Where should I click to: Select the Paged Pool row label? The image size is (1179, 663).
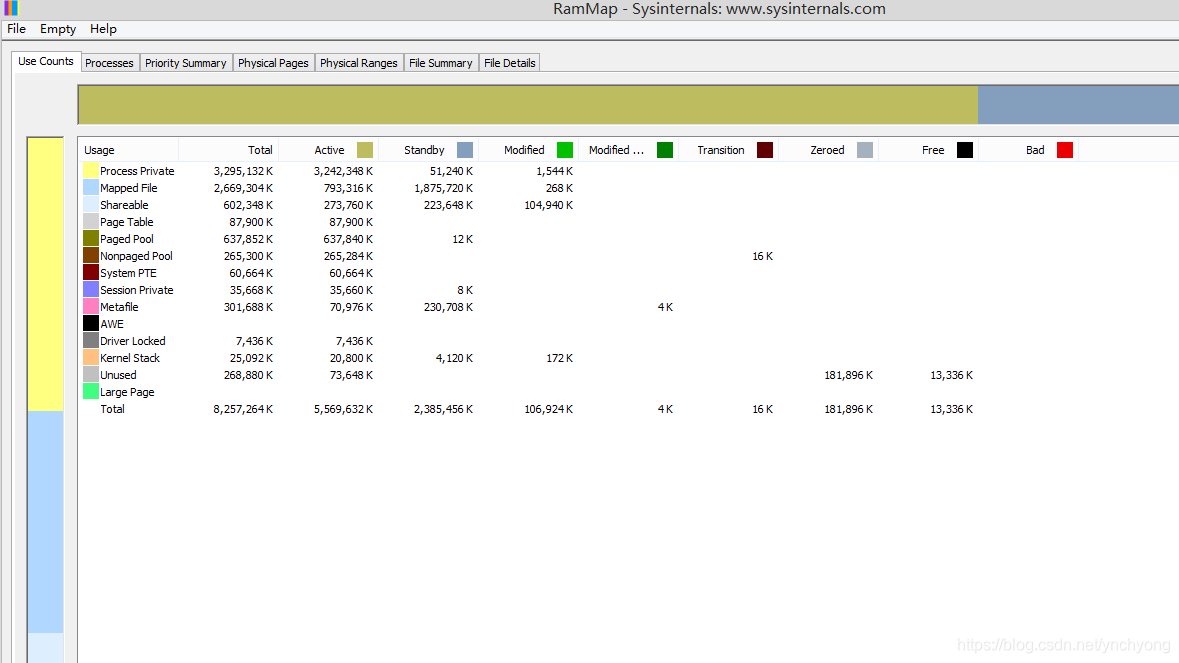point(126,239)
